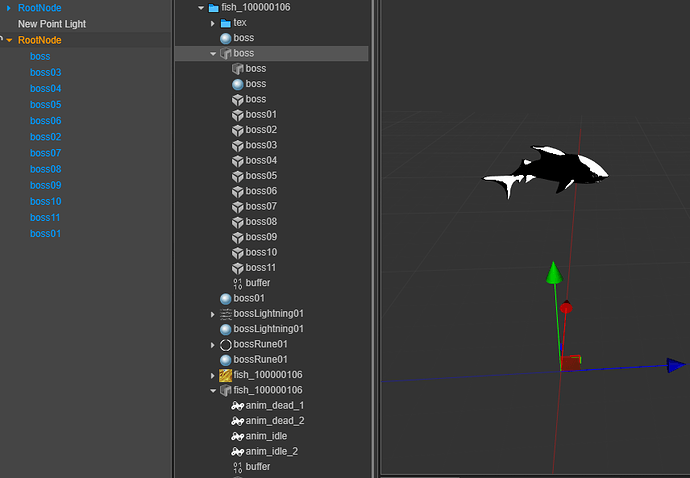This screenshot has height=478, width=690.
Task: Expand the bossLightning01 asset arrow
Action: pyautogui.click(x=213, y=314)
